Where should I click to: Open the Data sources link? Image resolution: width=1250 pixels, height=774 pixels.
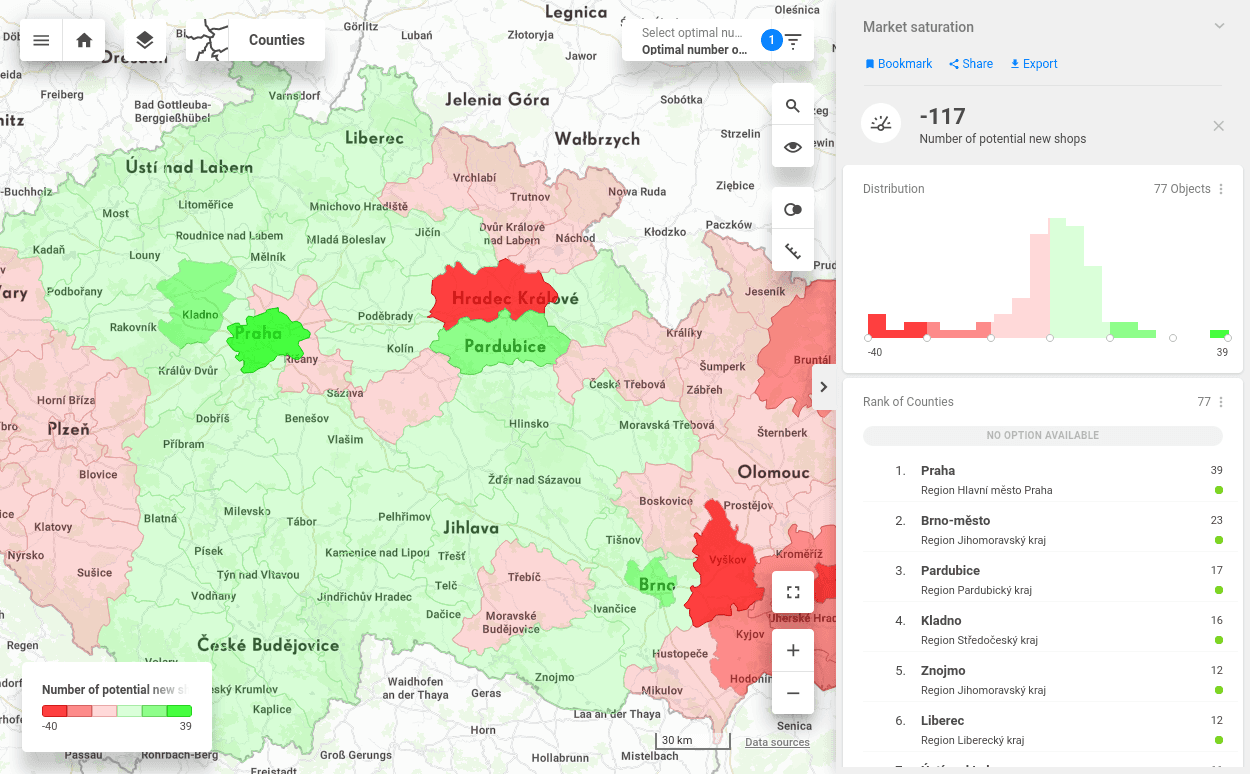pos(775,742)
